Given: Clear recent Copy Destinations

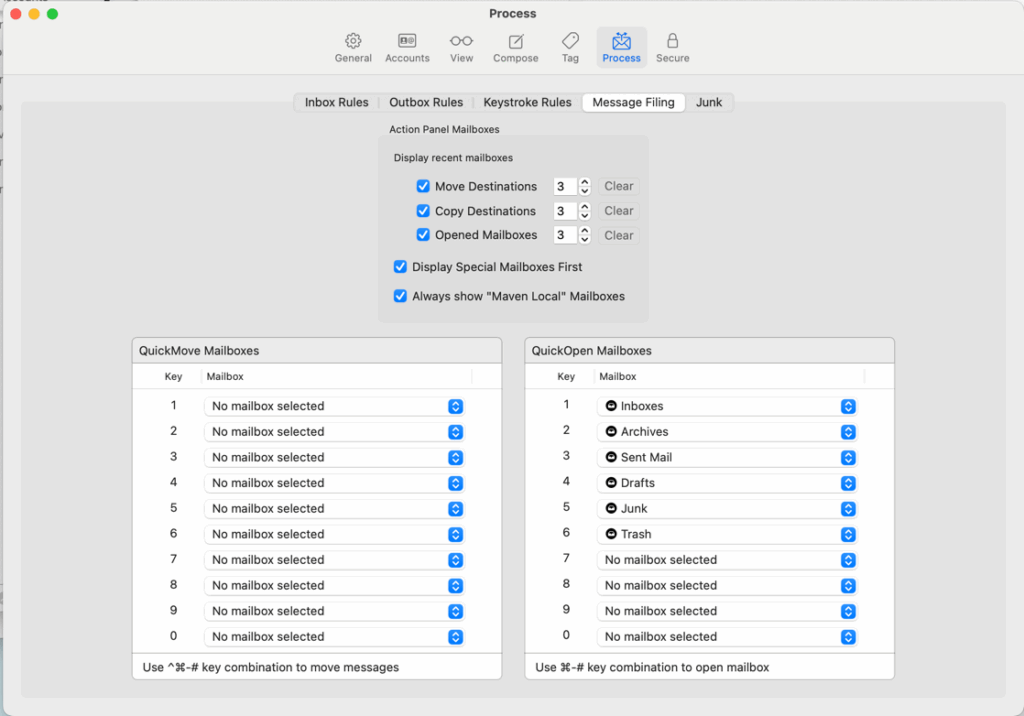Looking at the screenshot, I should (618, 211).
